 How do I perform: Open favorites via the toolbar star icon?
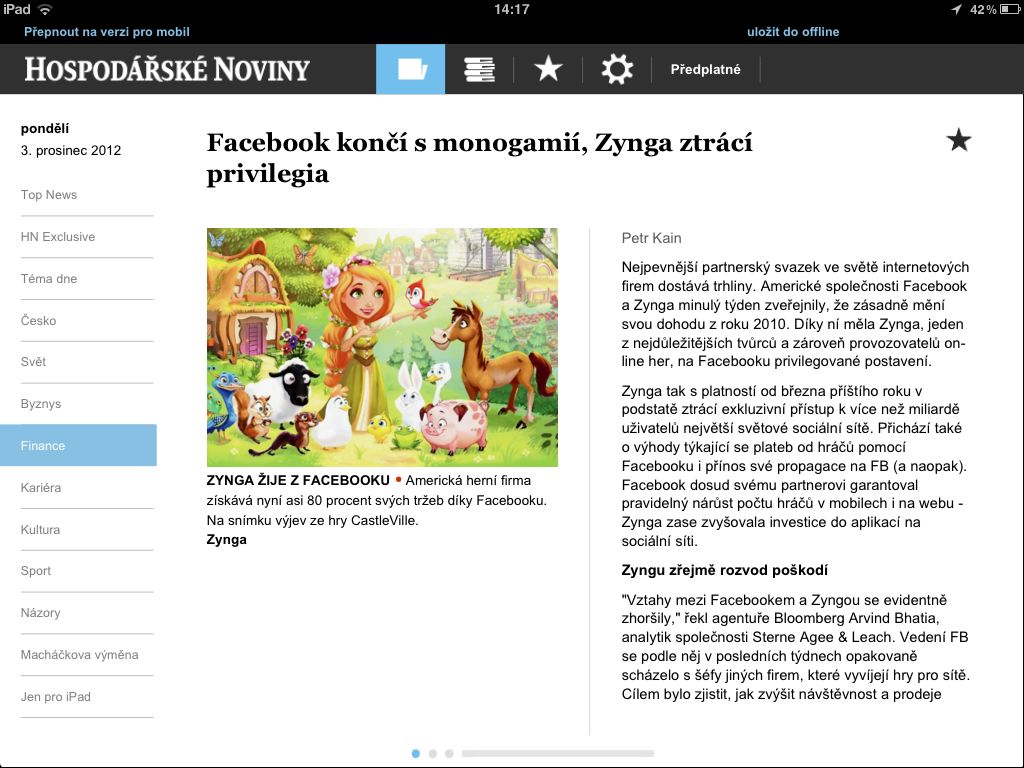547,69
